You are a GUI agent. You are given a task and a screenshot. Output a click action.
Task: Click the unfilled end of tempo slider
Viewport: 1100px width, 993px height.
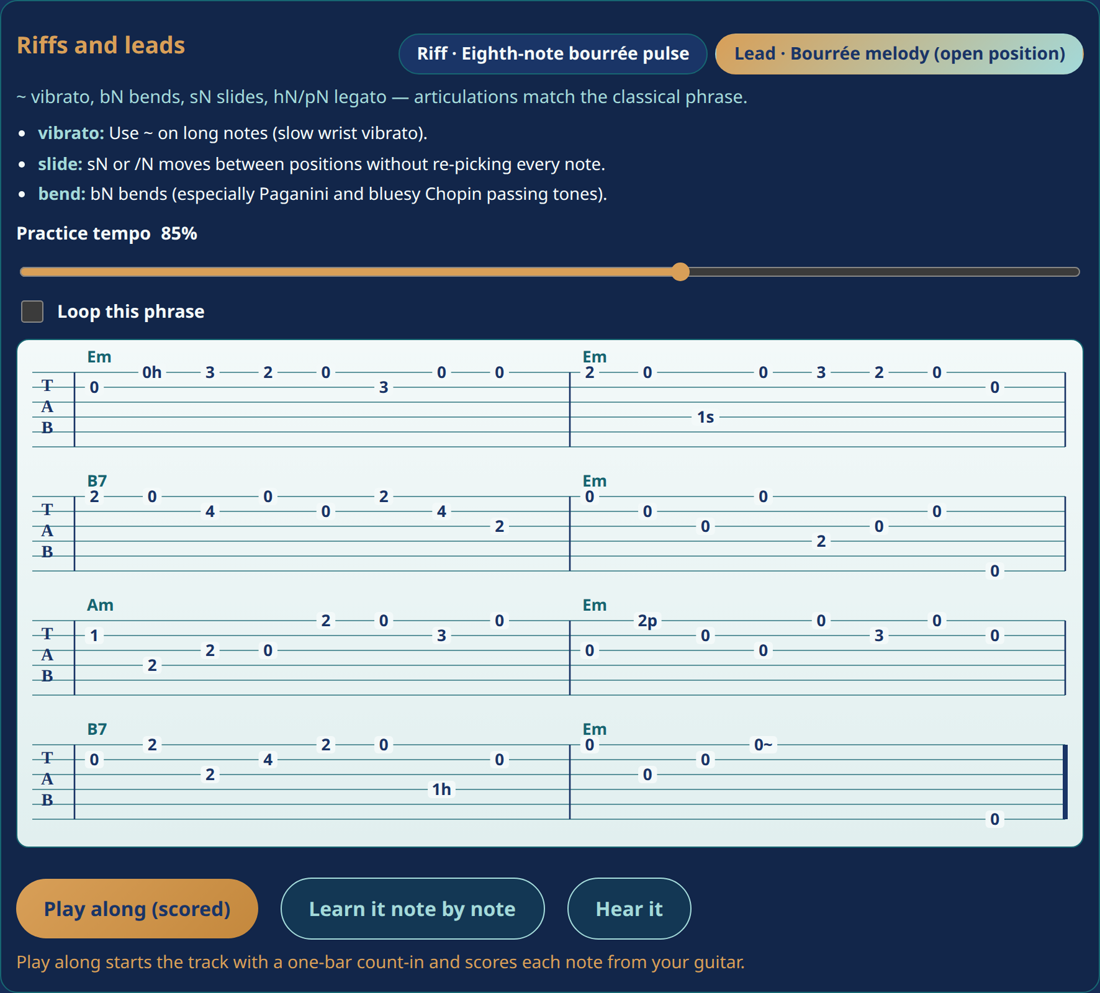[884, 272]
